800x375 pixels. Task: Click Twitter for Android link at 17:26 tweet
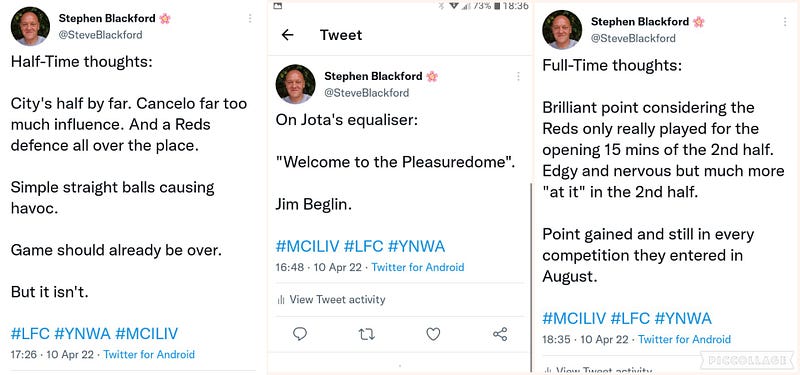[x=149, y=354]
